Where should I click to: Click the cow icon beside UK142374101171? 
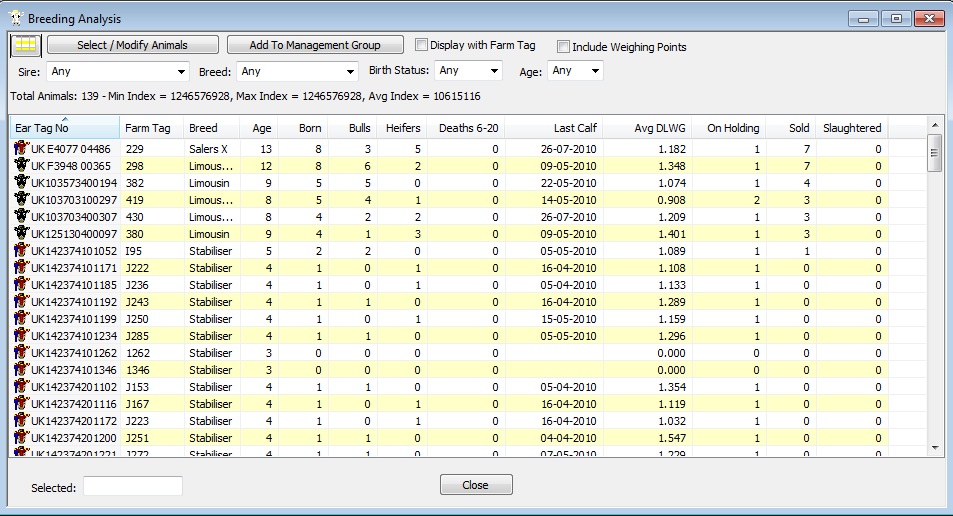(22, 267)
